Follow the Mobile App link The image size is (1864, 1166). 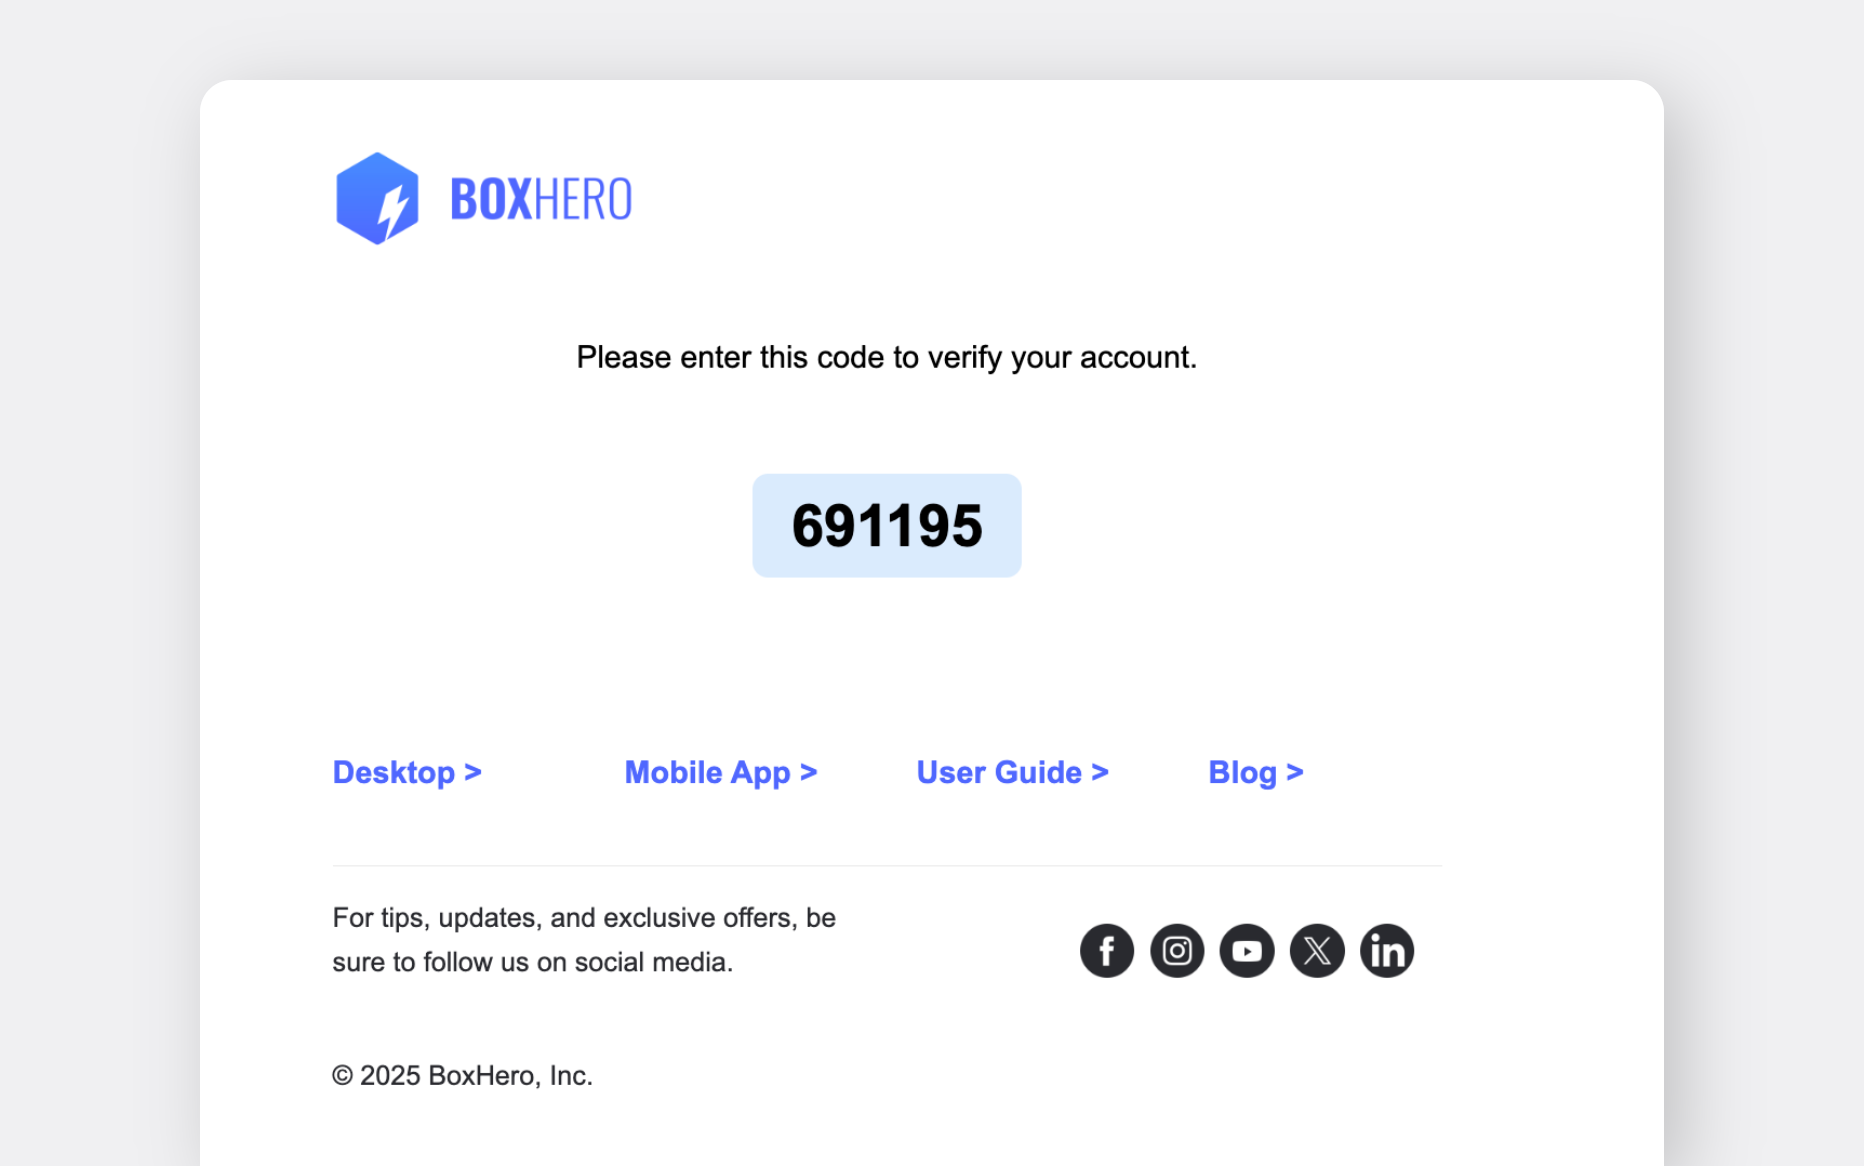707,772
